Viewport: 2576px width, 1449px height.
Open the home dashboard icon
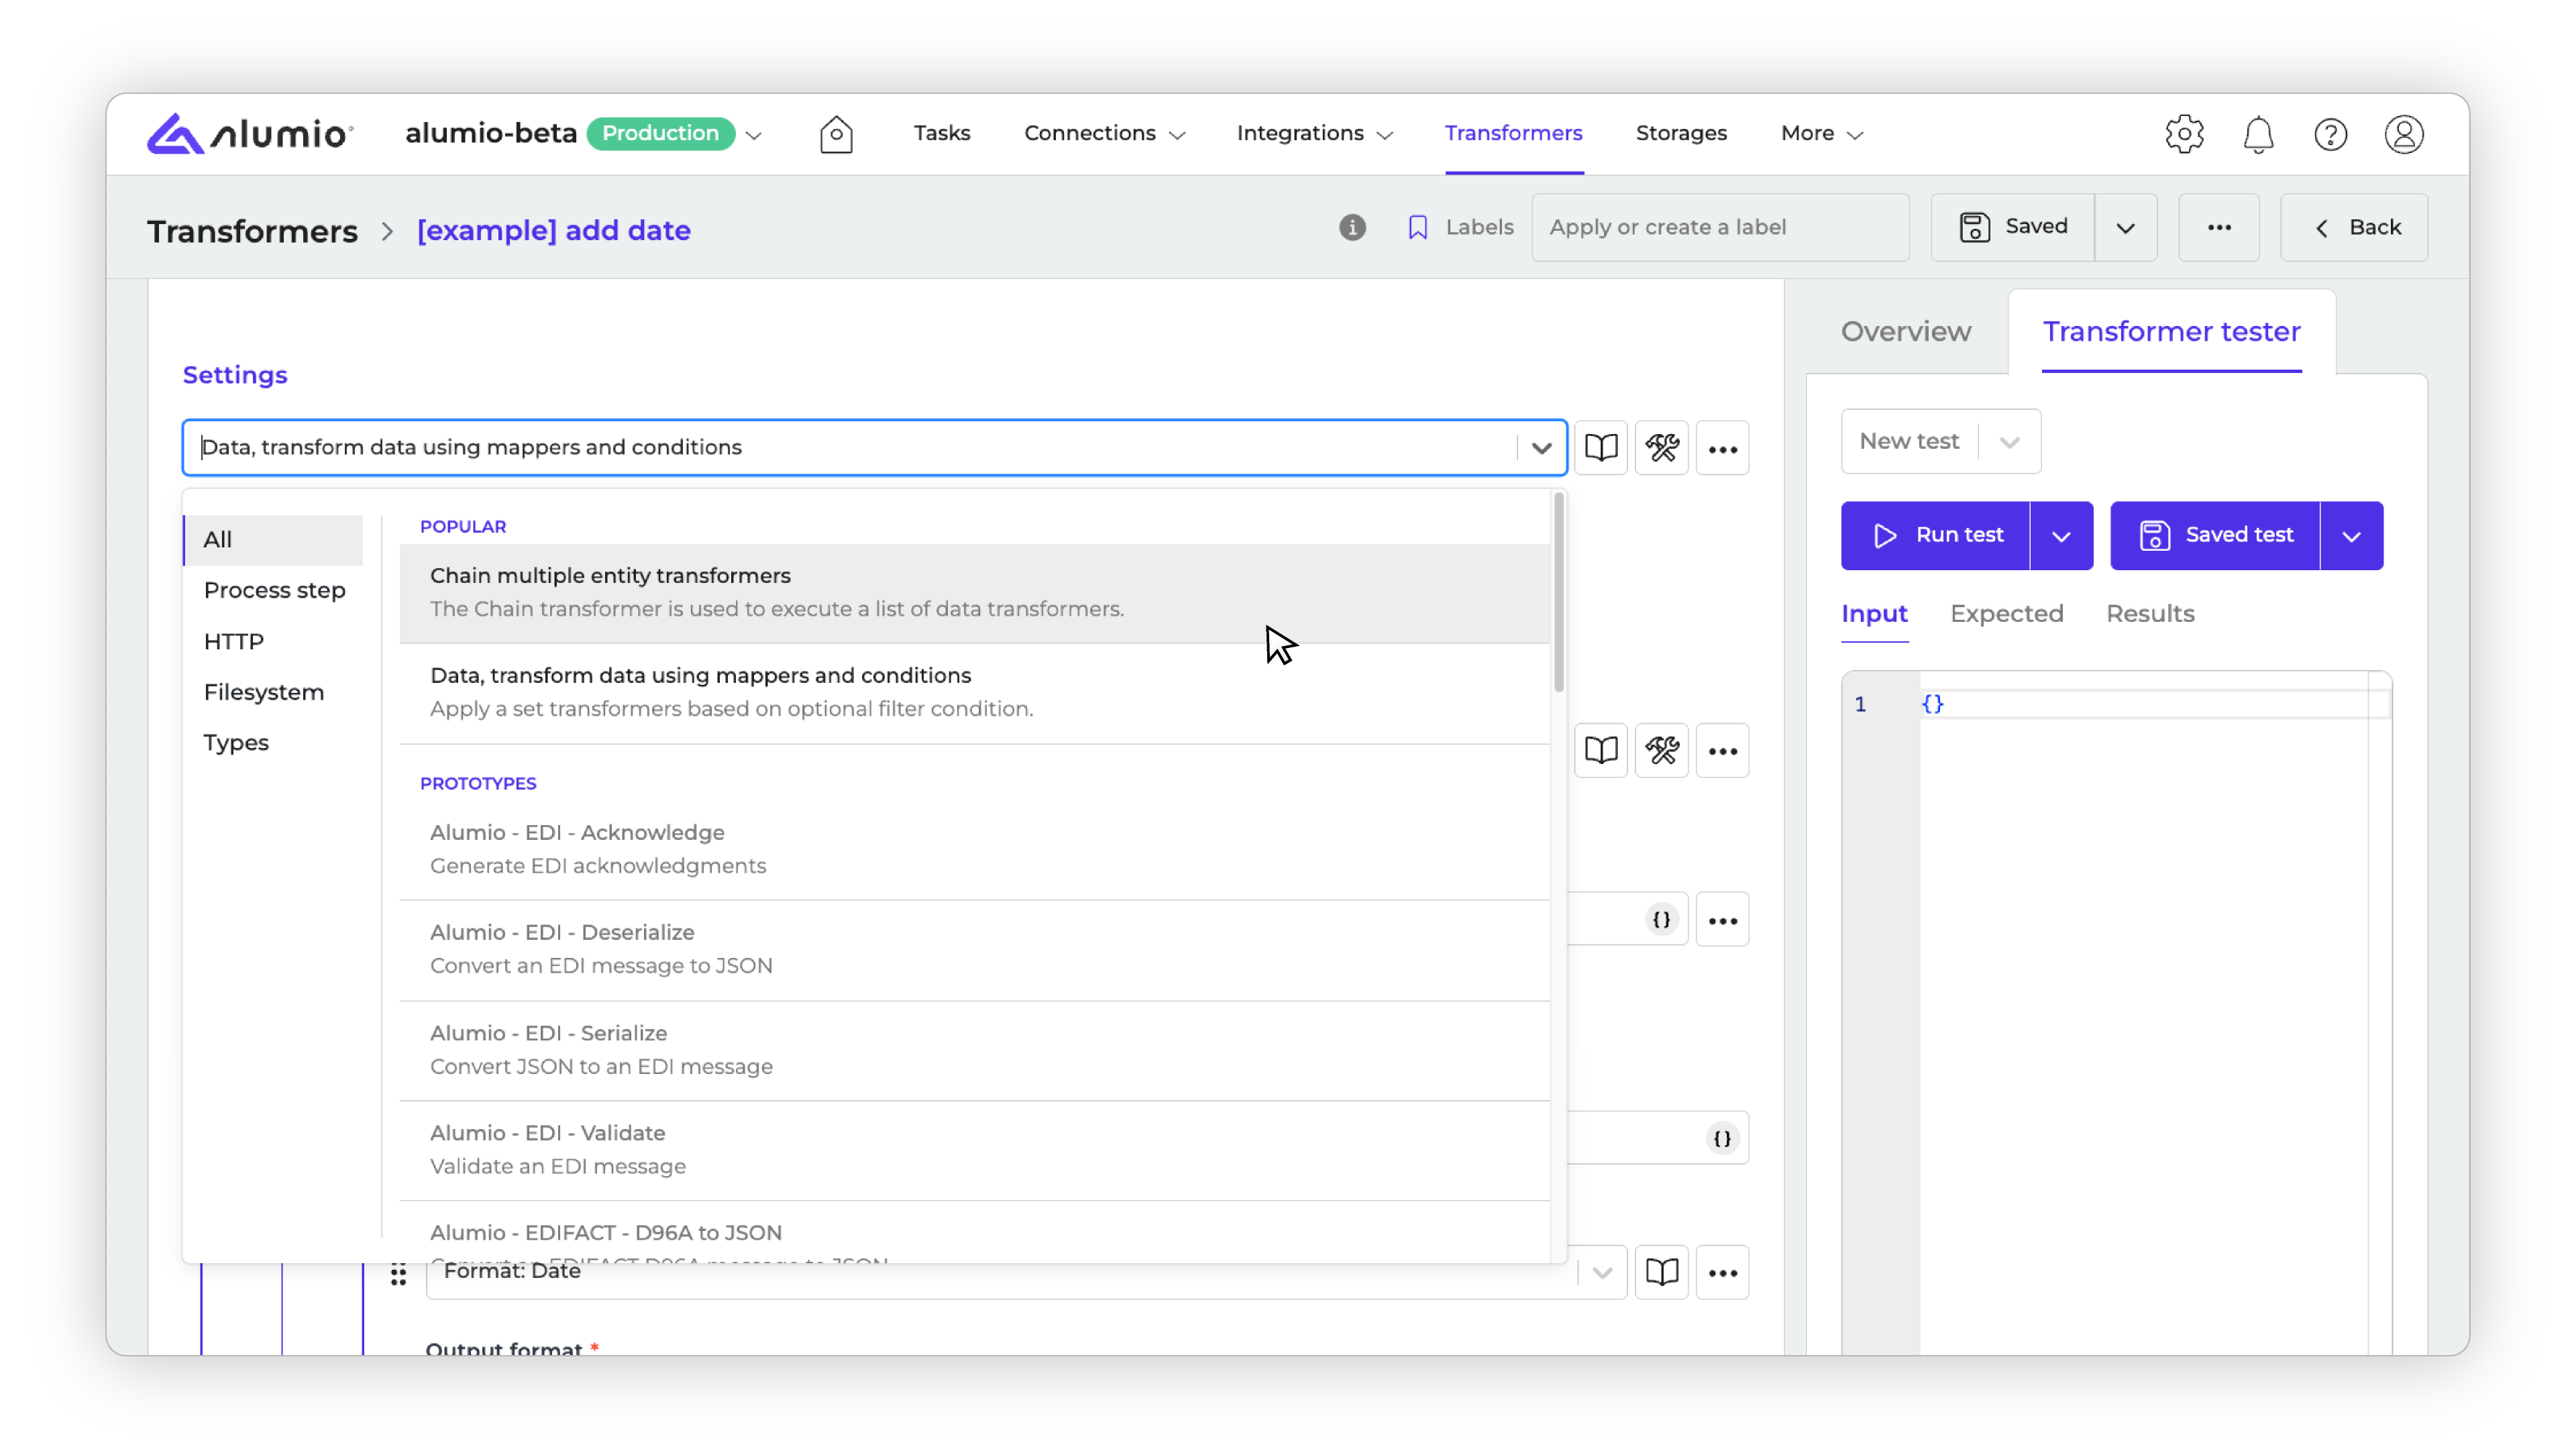click(x=836, y=134)
